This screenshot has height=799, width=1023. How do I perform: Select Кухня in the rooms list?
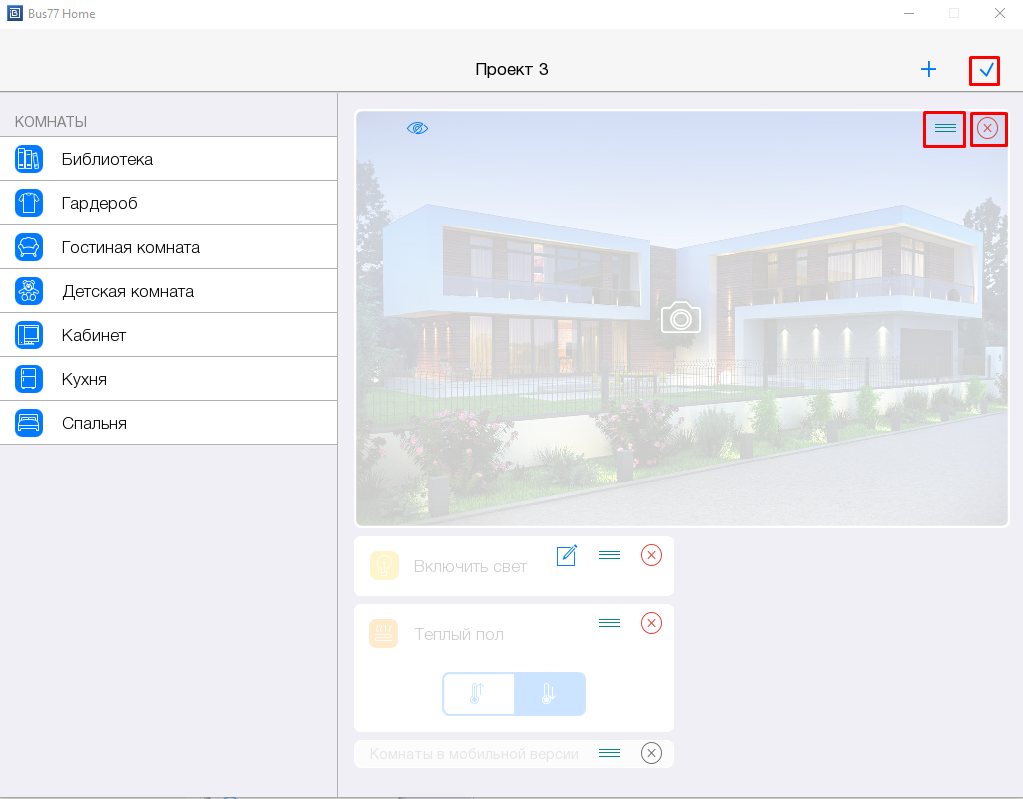[84, 379]
